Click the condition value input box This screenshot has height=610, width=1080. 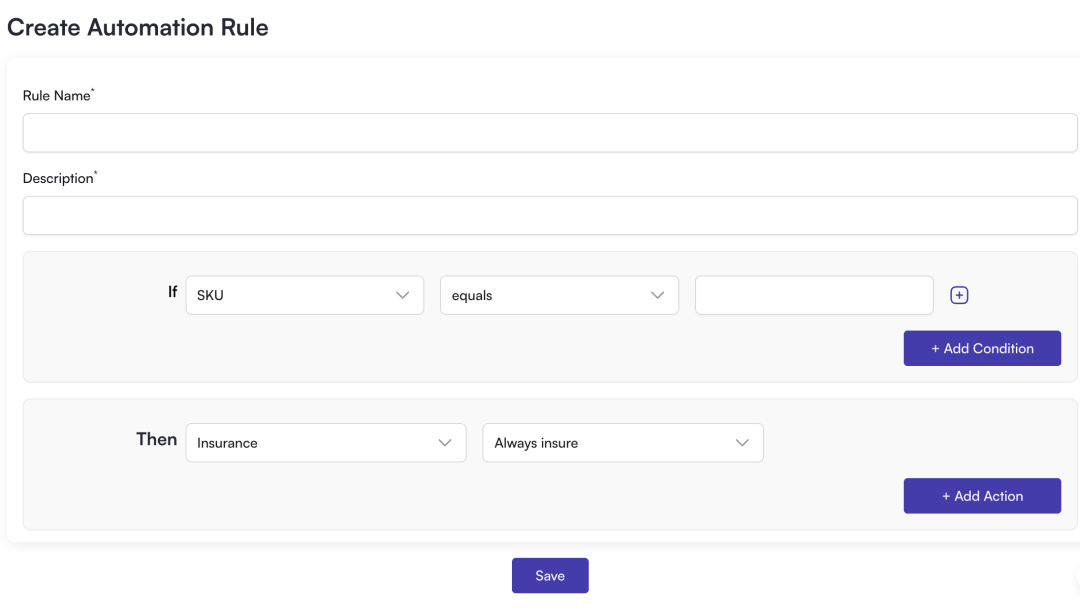tap(814, 295)
